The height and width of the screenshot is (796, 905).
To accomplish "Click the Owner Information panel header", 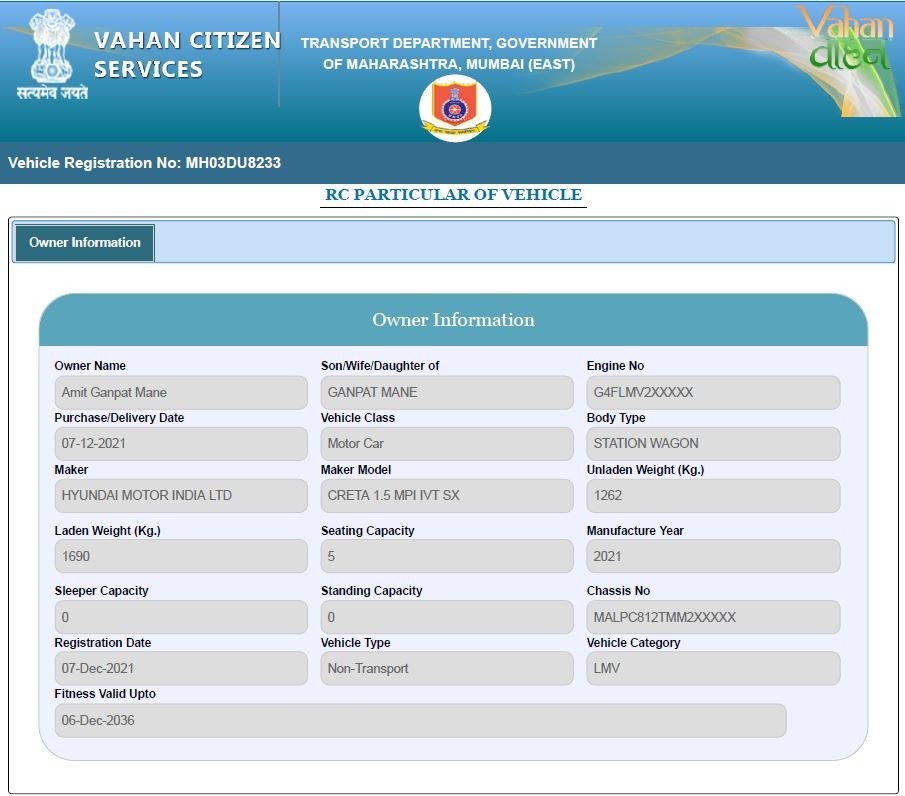I will [x=453, y=320].
